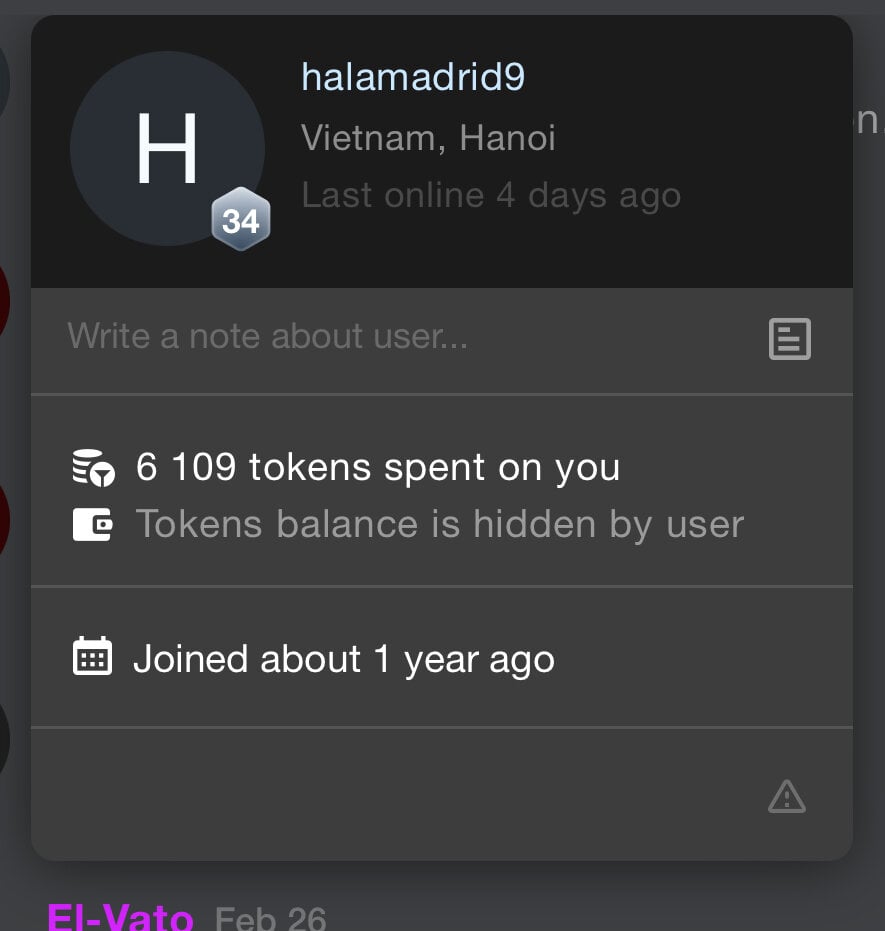
Task: Report user via warning triangle icon
Action: coord(787,796)
